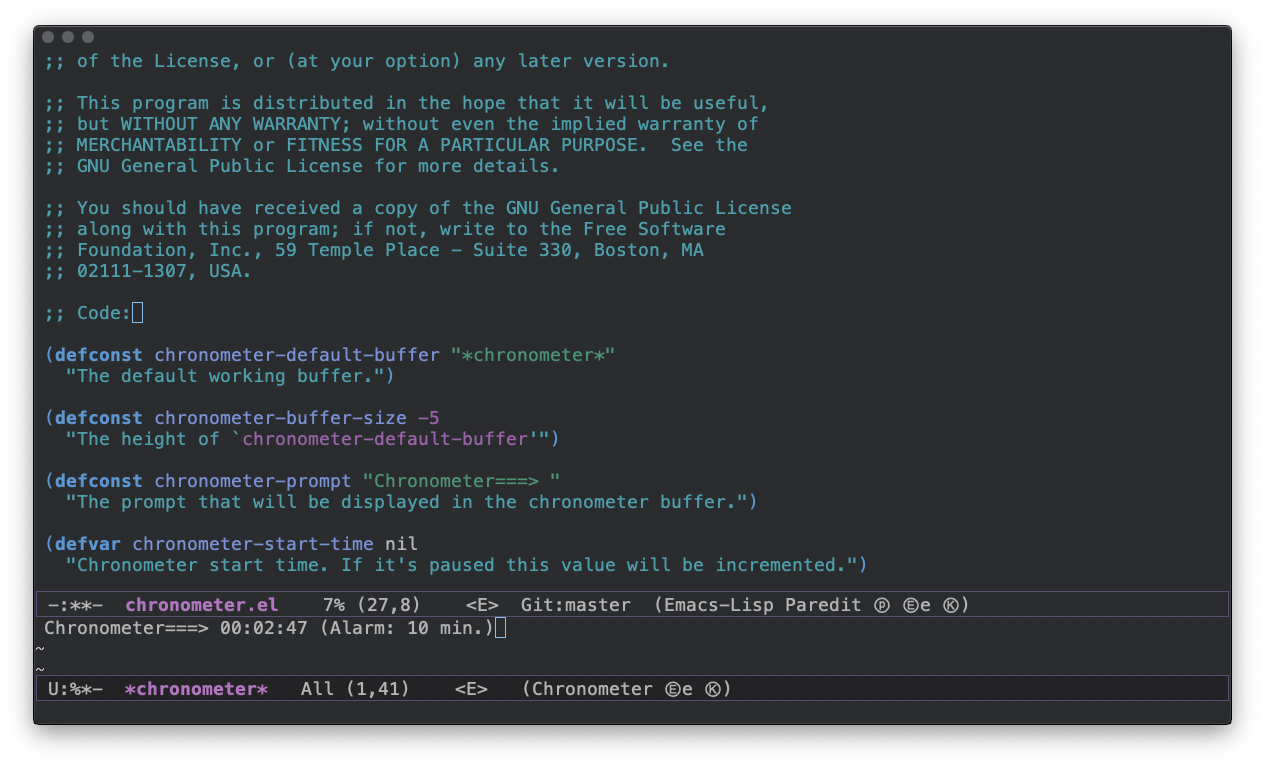The width and height of the screenshot is (1265, 766).
Task: Click circled K icon in *chronometer* mode line
Action: click(712, 689)
